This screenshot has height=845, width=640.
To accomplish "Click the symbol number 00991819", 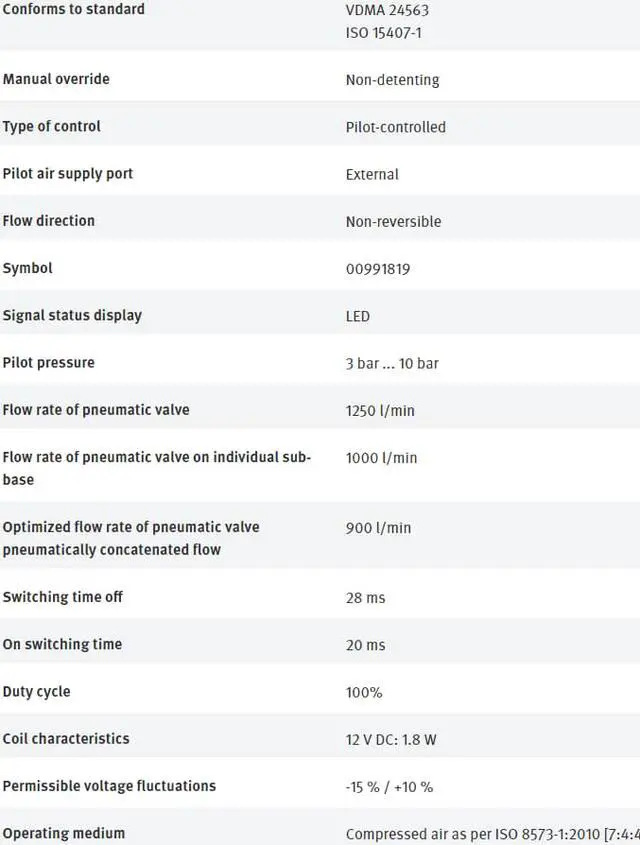I will tap(378, 269).
